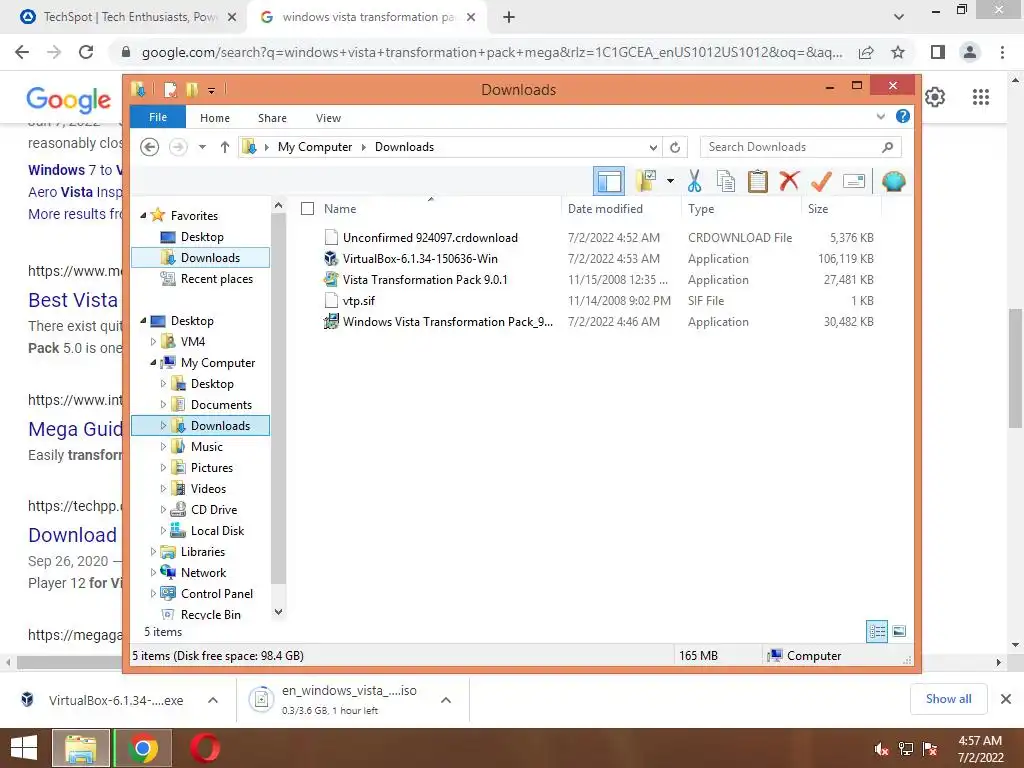Screen dimensions: 1024x768
Task: Toggle the select-all checkbox beside Name
Action: 308,208
